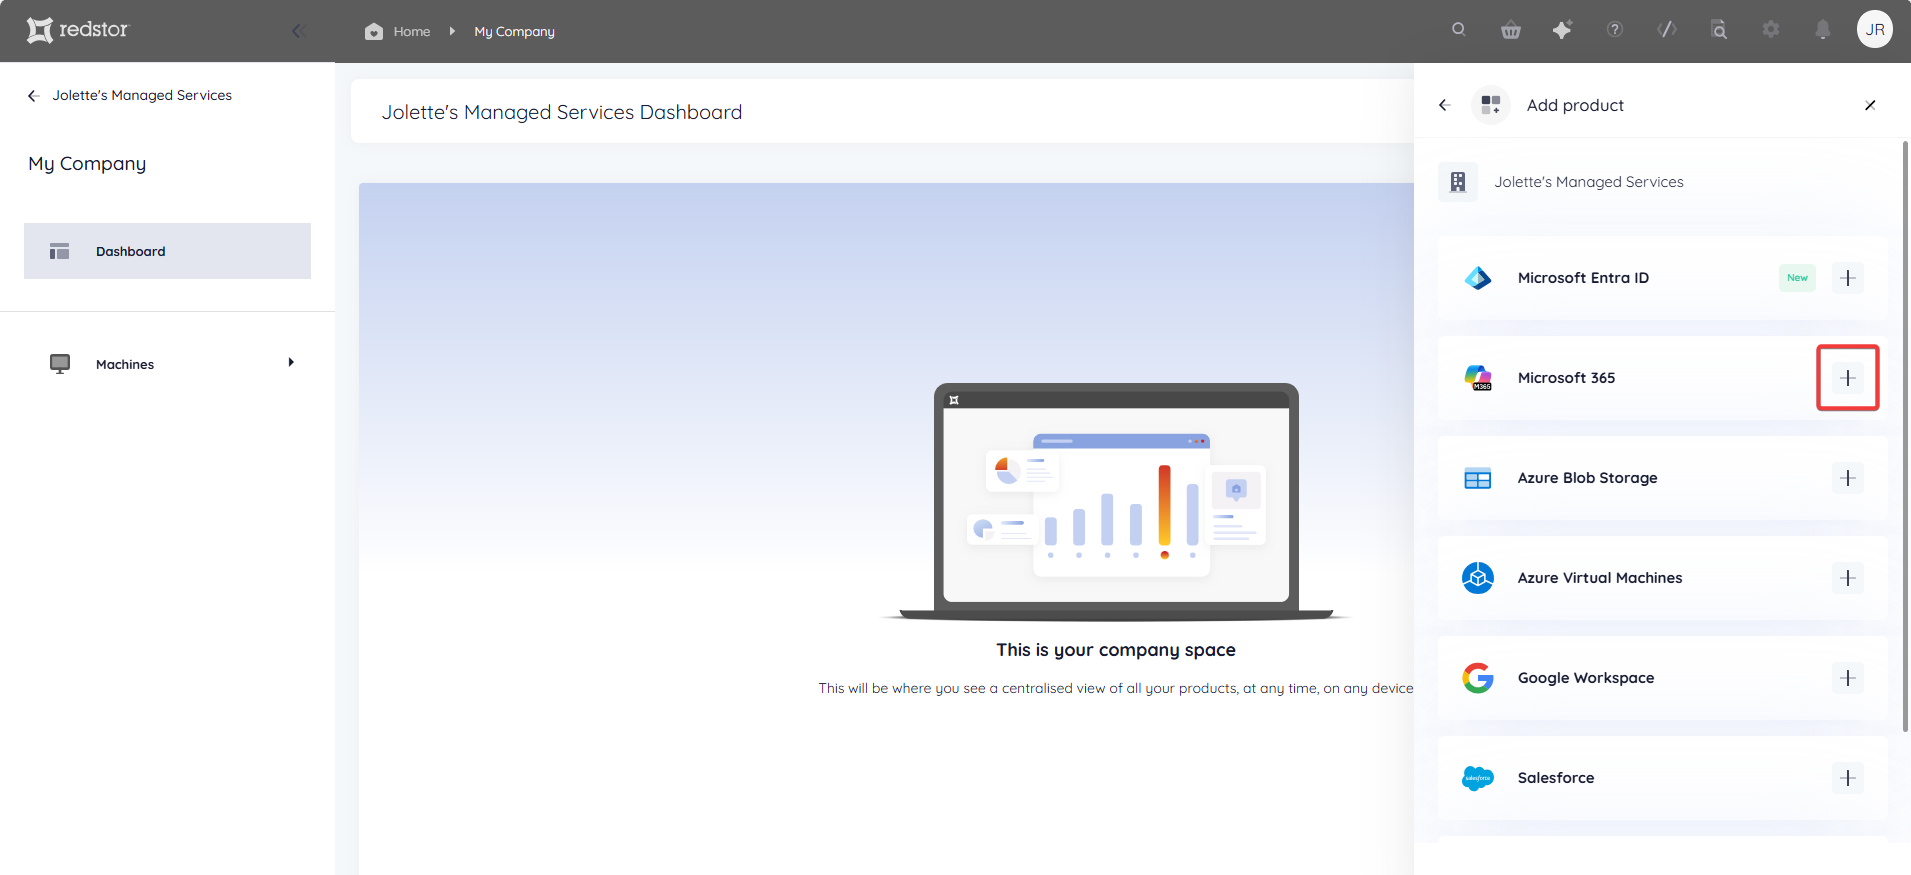
Task: Add Salesforce product
Action: 1848,778
